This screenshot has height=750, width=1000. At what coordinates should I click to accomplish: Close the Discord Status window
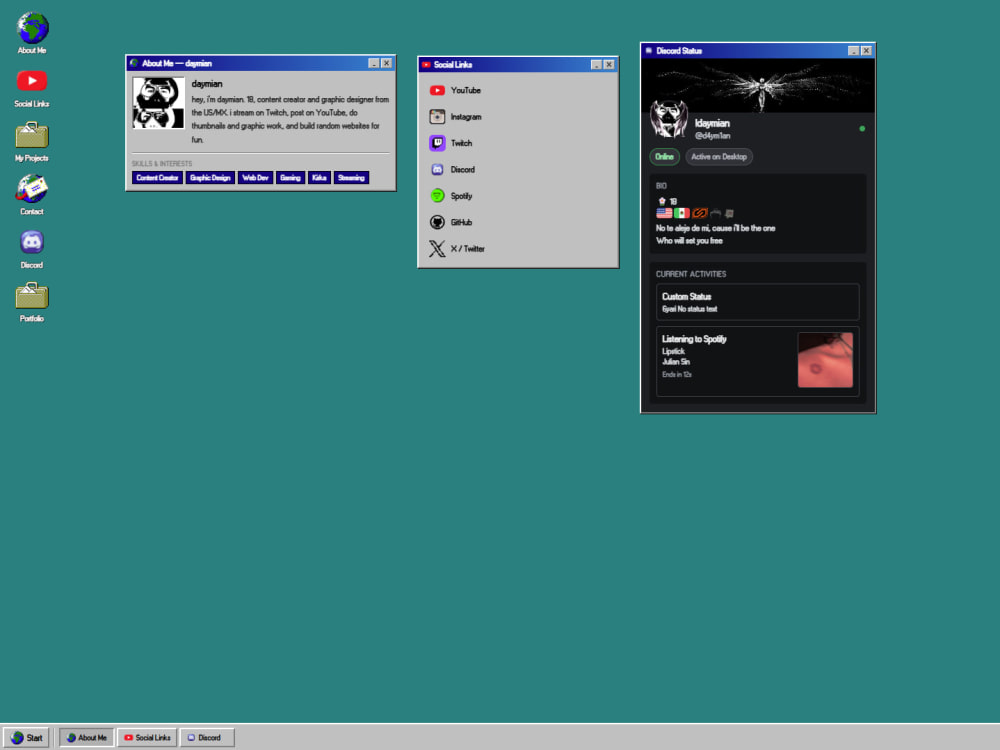tap(866, 50)
